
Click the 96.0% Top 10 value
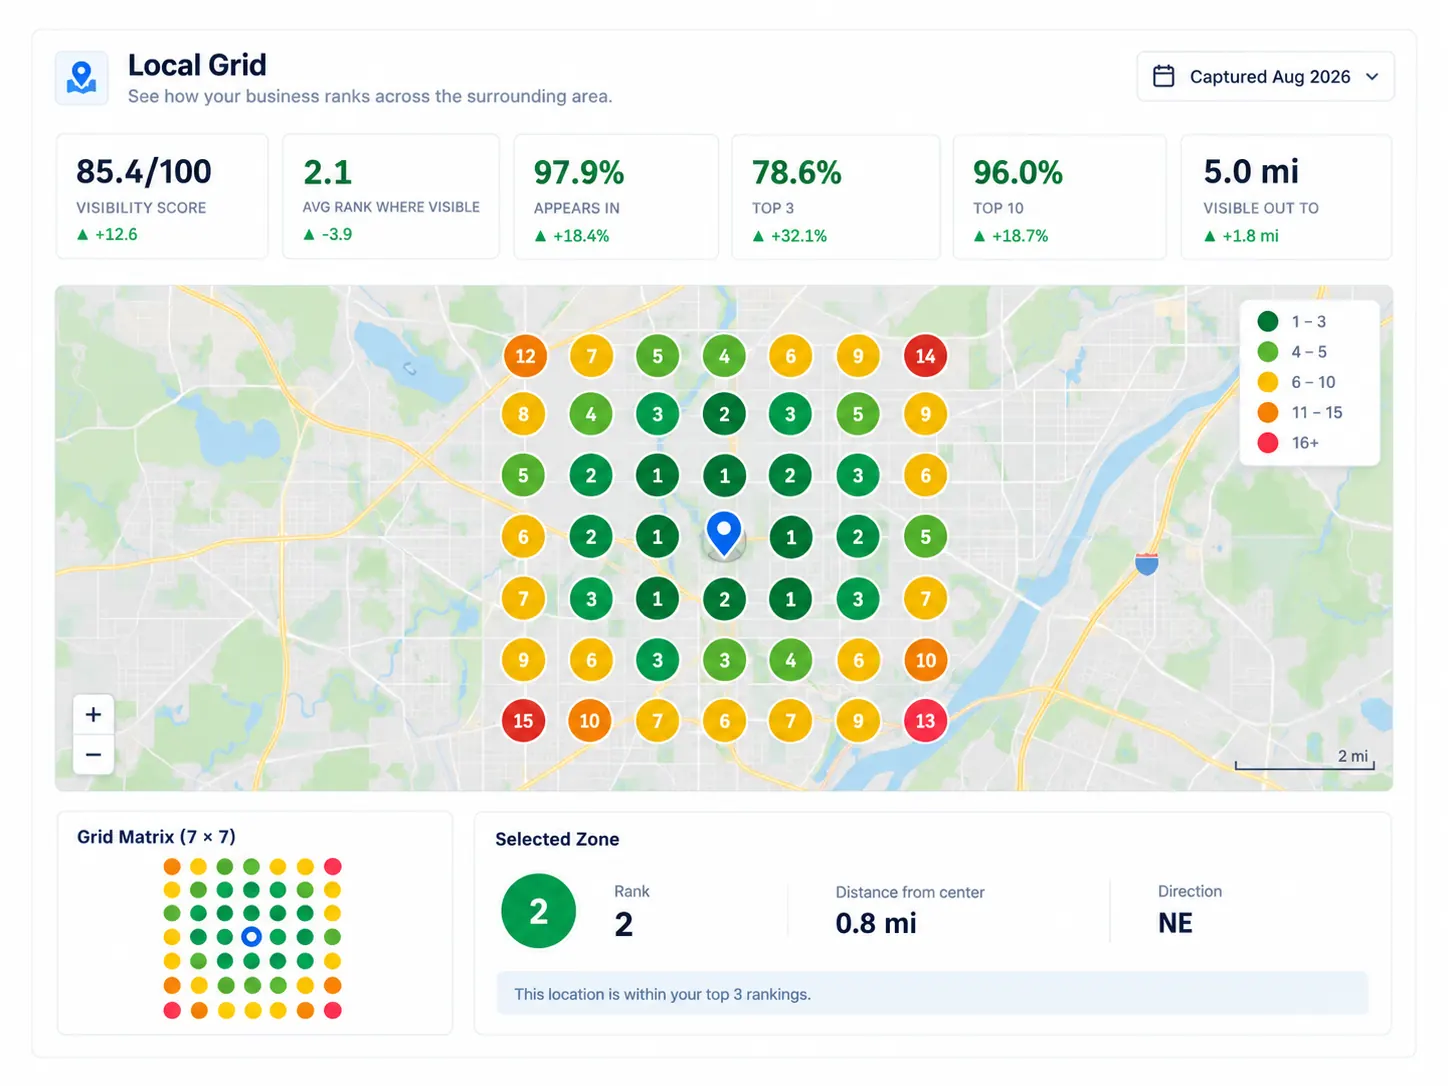click(1018, 173)
